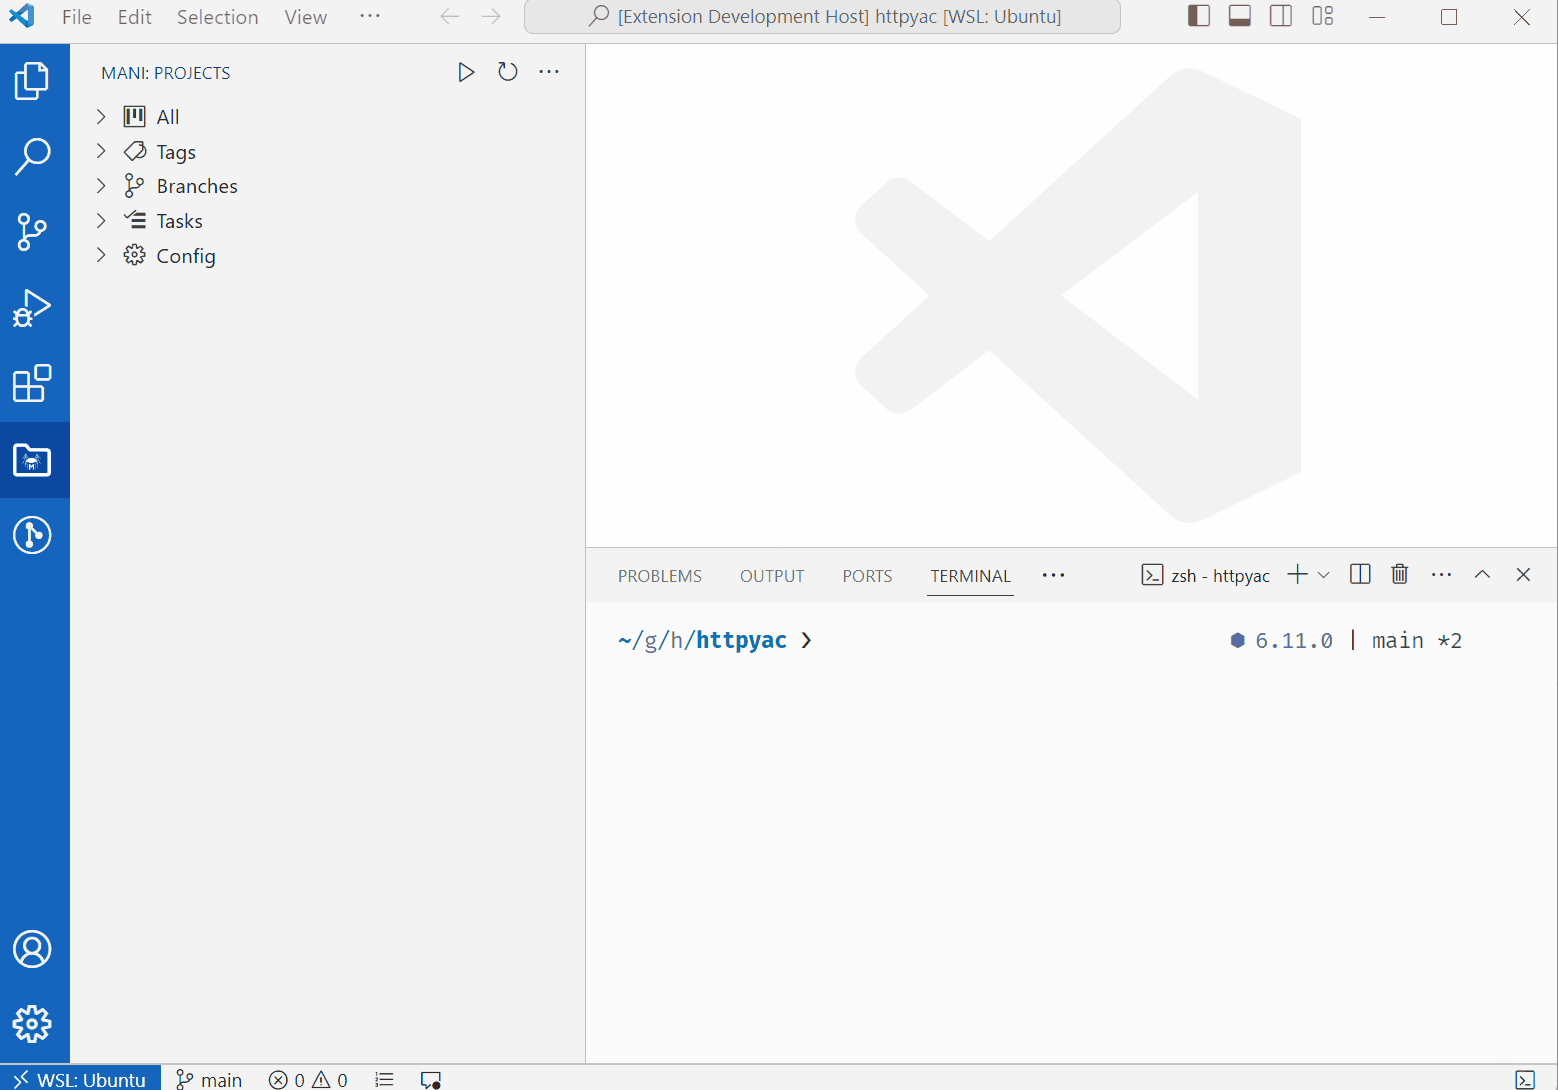
Task: Click the WSL: Ubuntu remote indicator
Action: point(81,1079)
